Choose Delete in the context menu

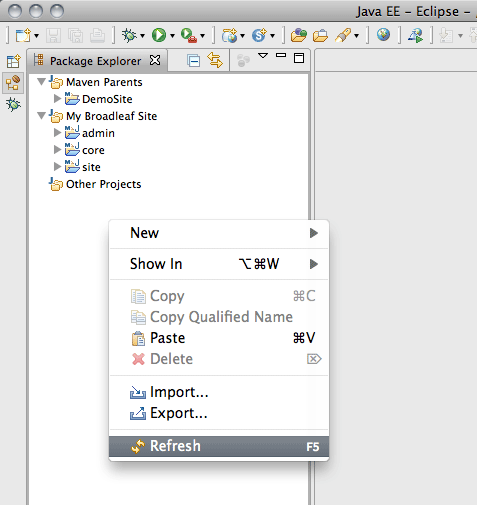click(219, 359)
